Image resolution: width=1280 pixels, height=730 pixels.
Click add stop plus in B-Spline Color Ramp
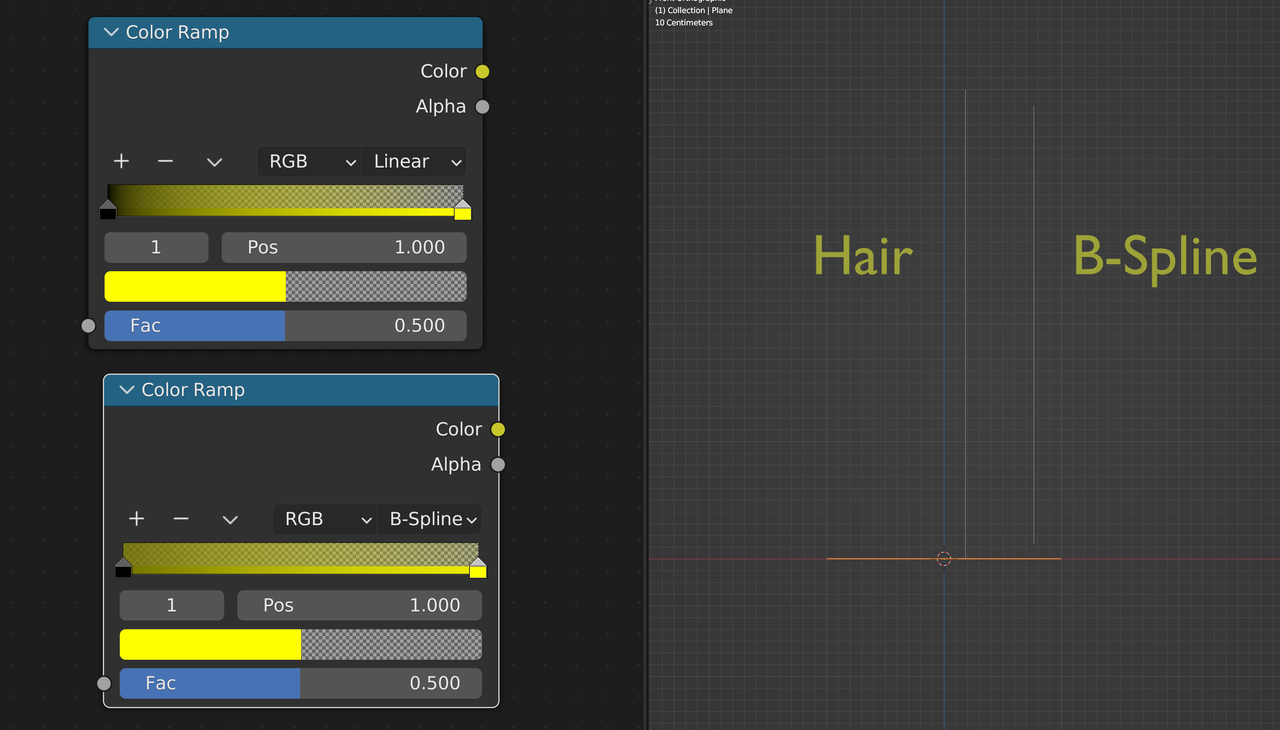pos(137,519)
